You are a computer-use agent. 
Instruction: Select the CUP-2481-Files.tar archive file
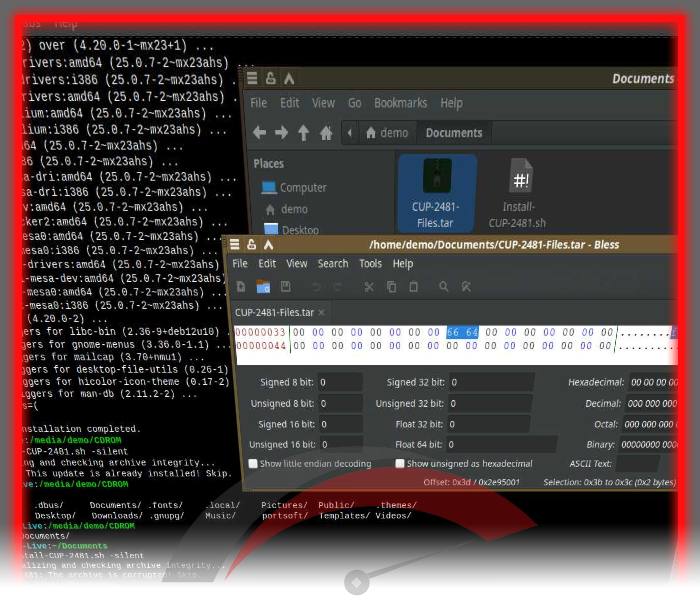coord(436,193)
